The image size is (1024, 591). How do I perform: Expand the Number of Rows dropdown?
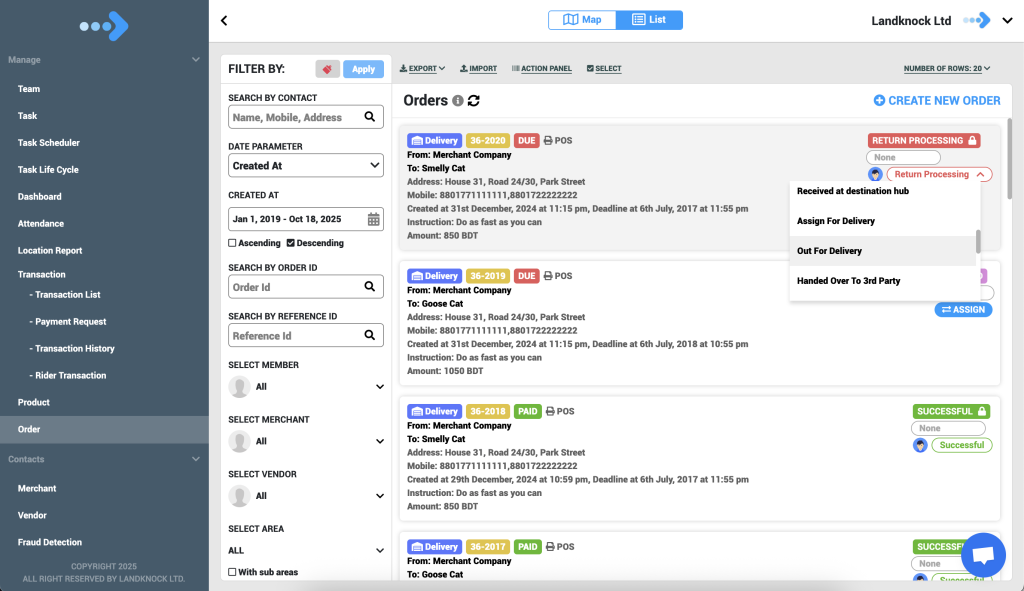pos(946,69)
